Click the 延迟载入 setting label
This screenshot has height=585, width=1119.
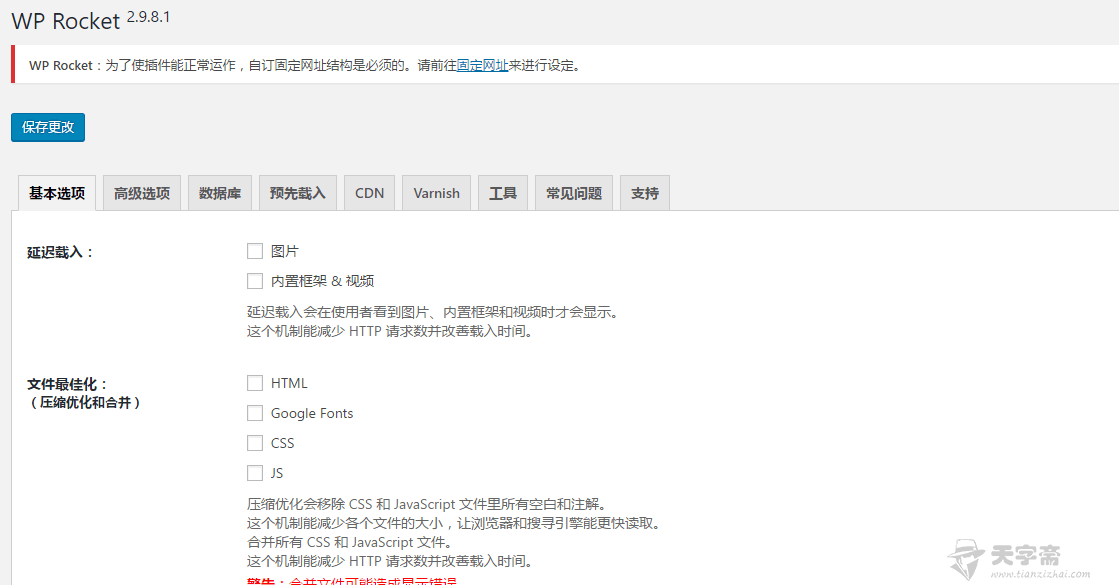click(x=61, y=253)
